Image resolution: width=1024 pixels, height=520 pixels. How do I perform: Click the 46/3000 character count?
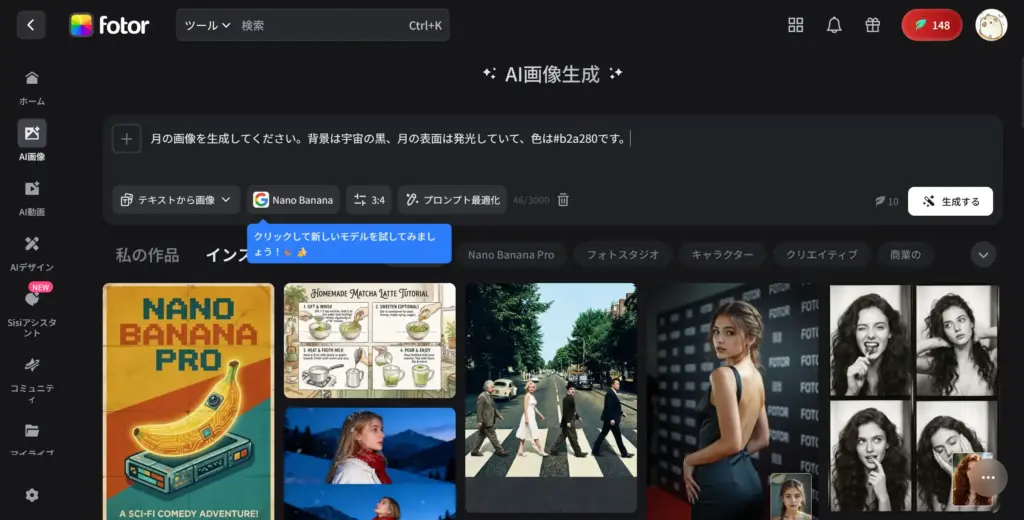[531, 200]
